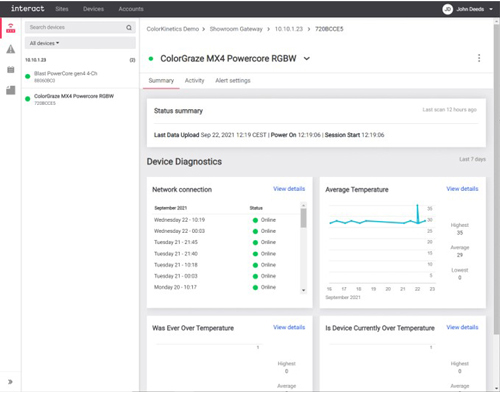View details of Average Temperature
Viewport: 500px width, 400px height.
462,189
